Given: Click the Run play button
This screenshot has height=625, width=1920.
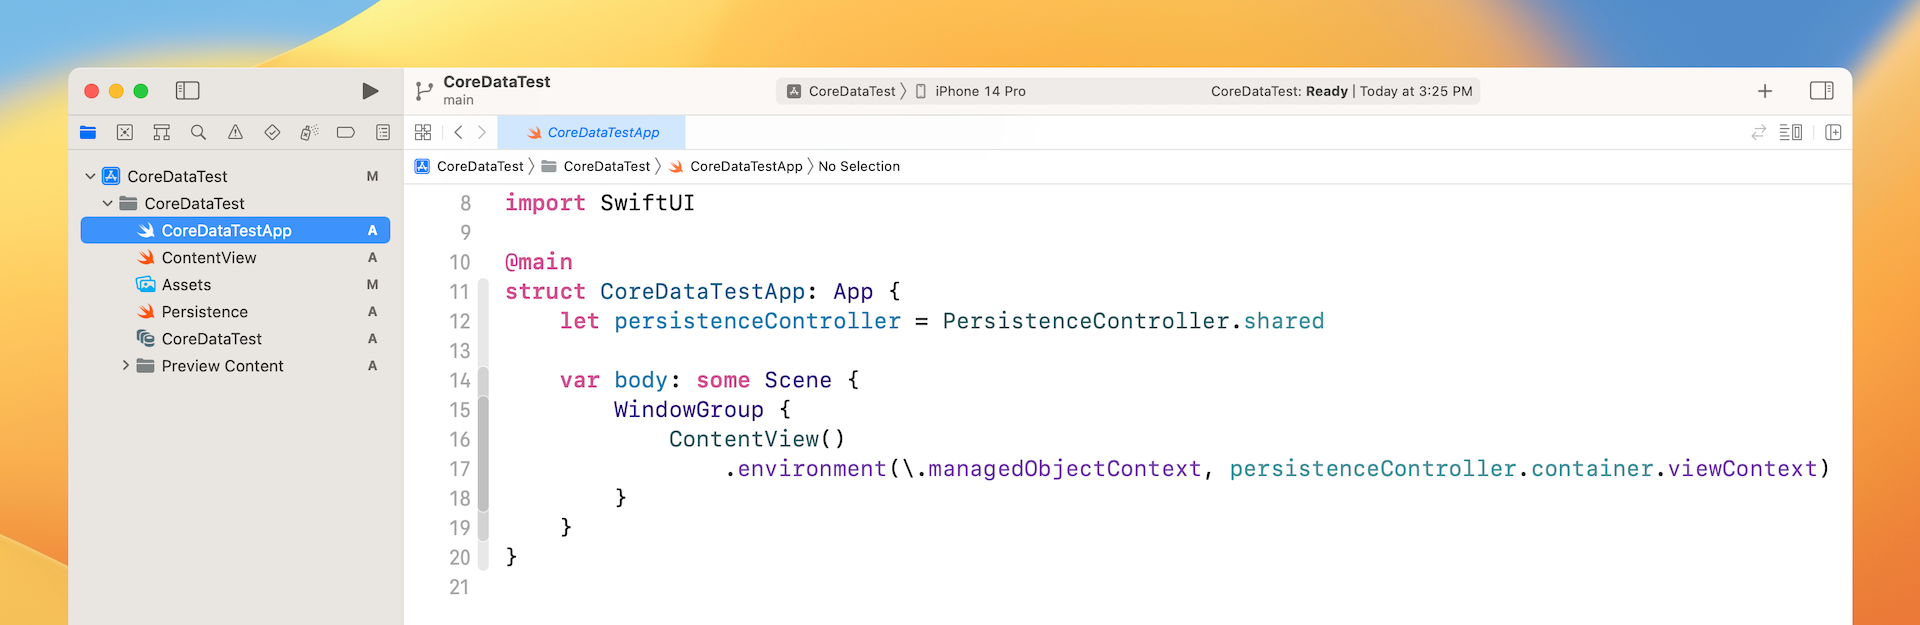Looking at the screenshot, I should point(370,91).
